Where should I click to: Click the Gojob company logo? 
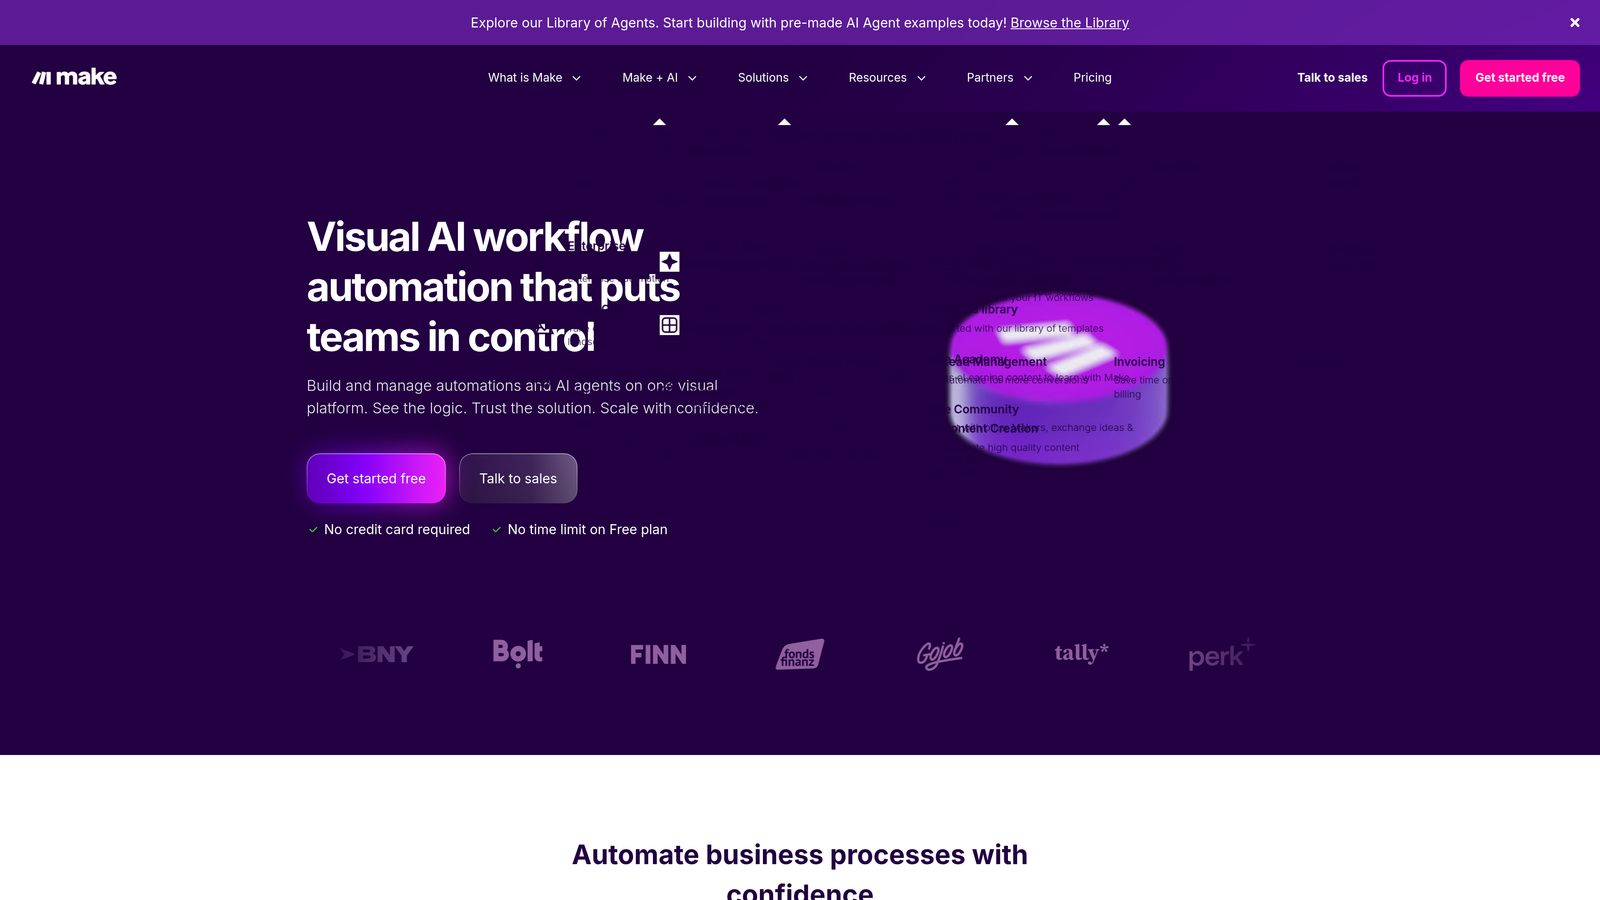(939, 653)
